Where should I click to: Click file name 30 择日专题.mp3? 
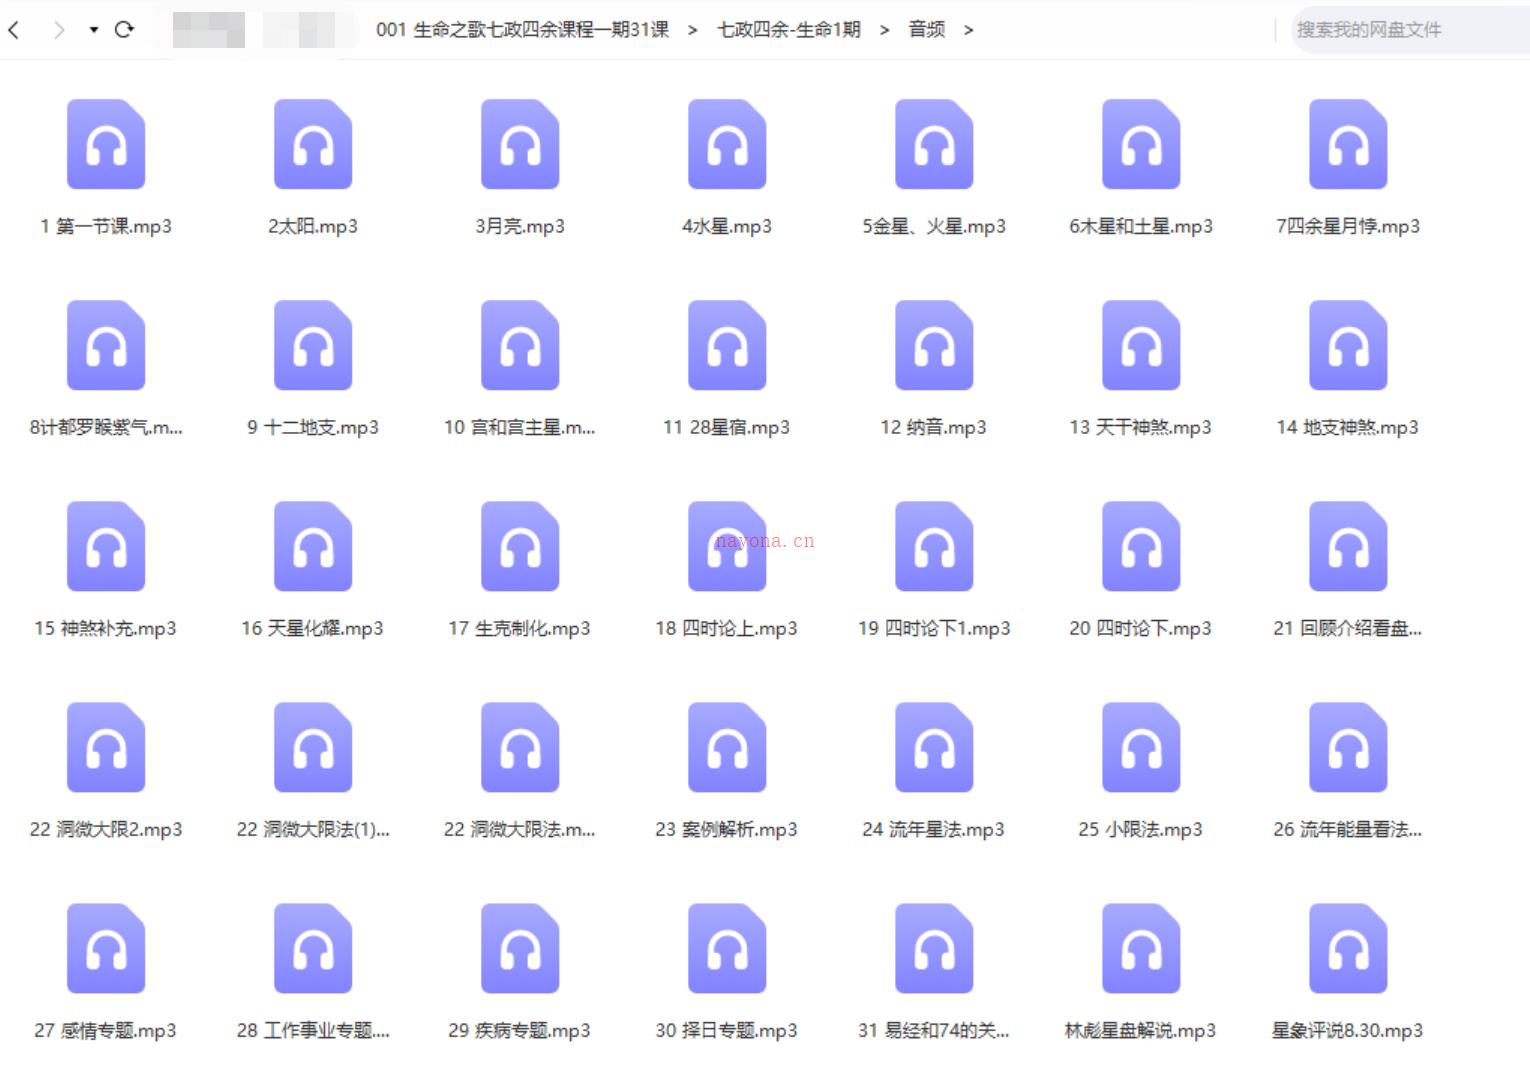point(727,1030)
